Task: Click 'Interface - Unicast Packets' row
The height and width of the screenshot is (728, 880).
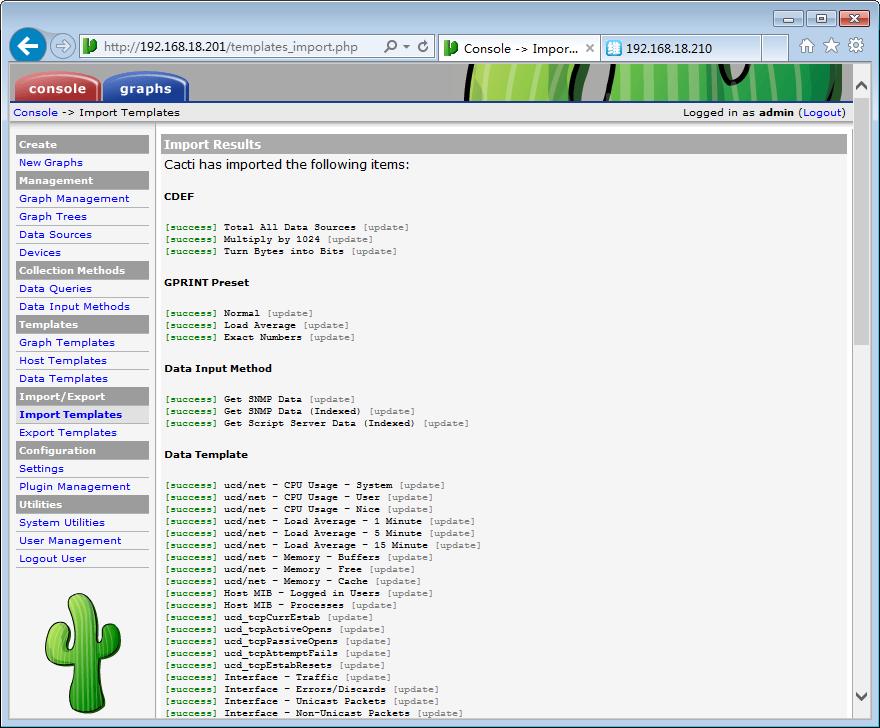Action: (302, 701)
